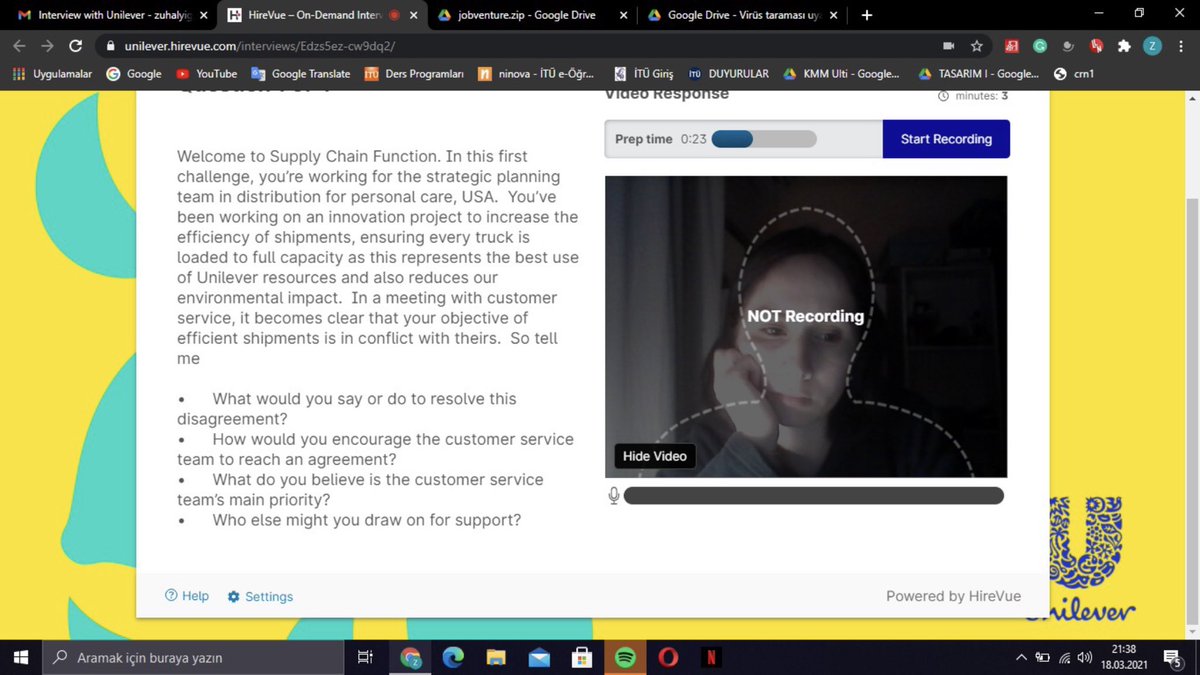This screenshot has height=675, width=1200.
Task: Open ninova İTÜ e-Öğr bookmark
Action: [536, 73]
